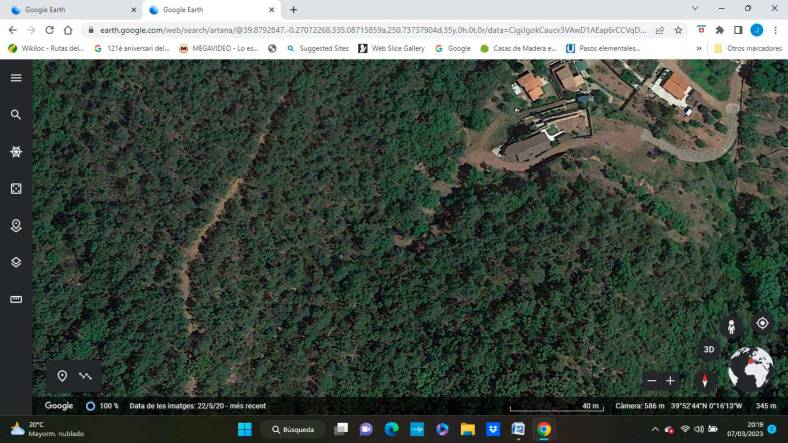Toggle the 3D view button
The width and height of the screenshot is (788, 443).
coord(709,349)
